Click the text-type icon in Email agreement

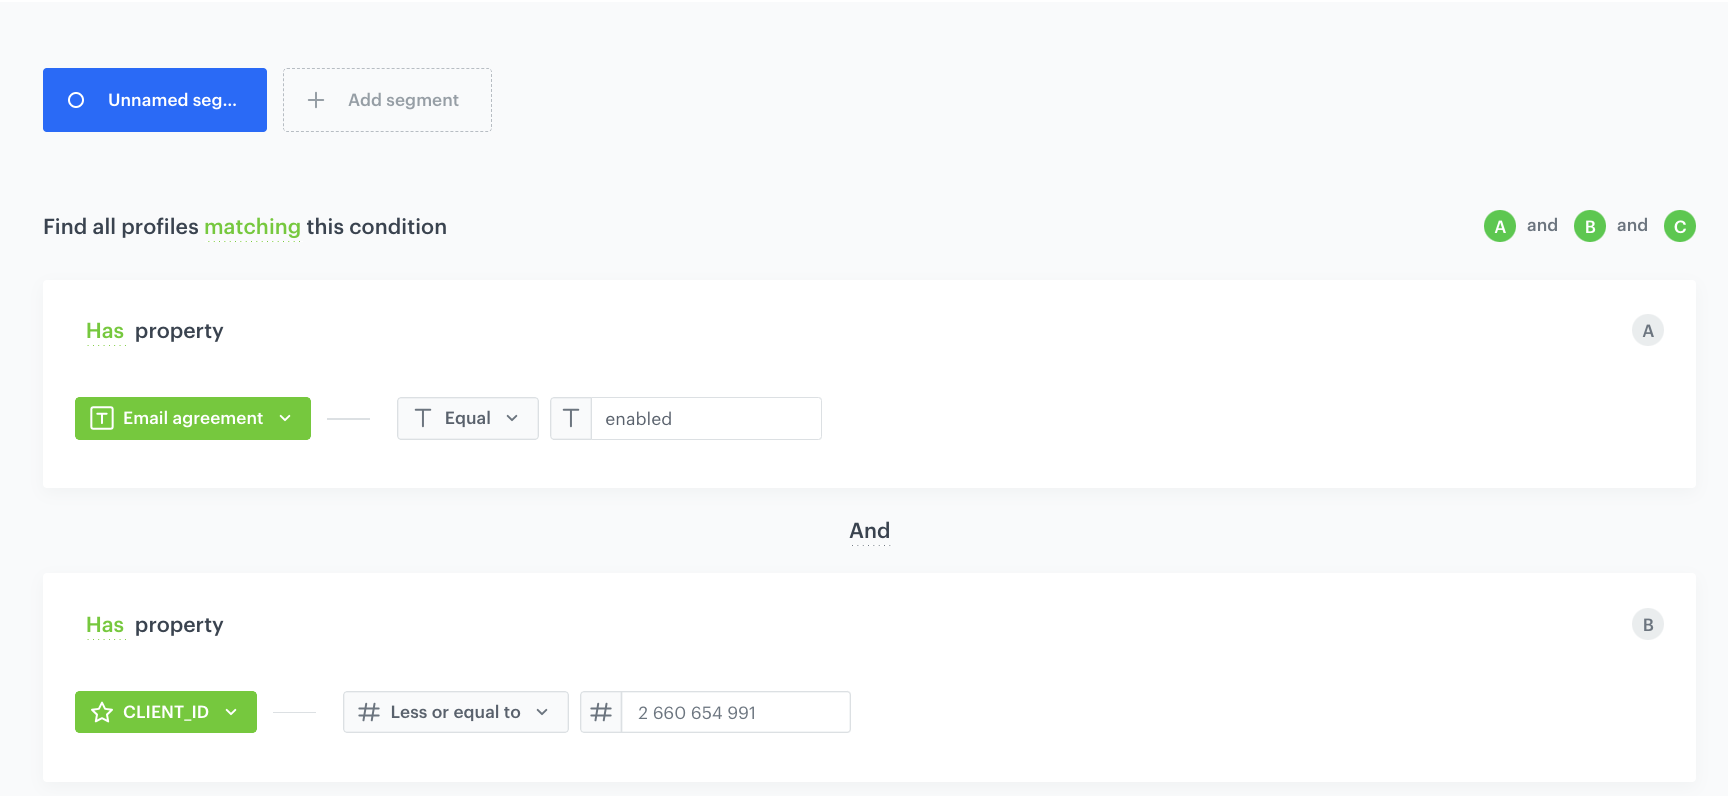102,418
